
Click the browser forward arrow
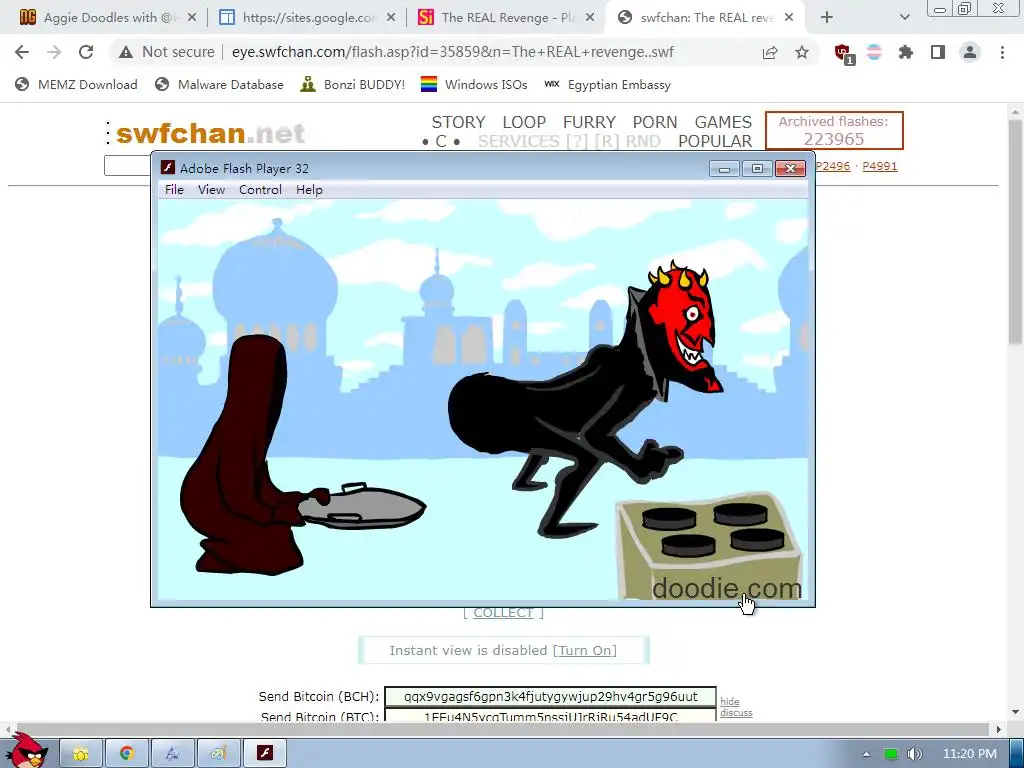pos(54,52)
